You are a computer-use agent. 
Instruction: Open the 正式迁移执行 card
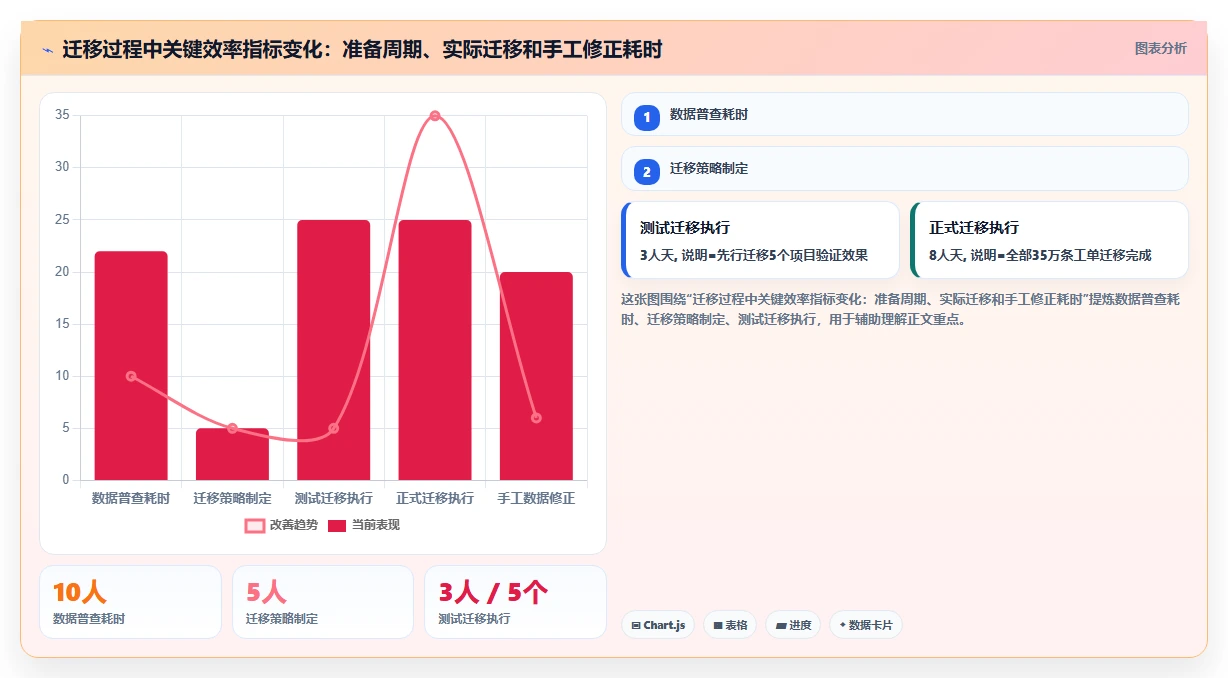1049,240
